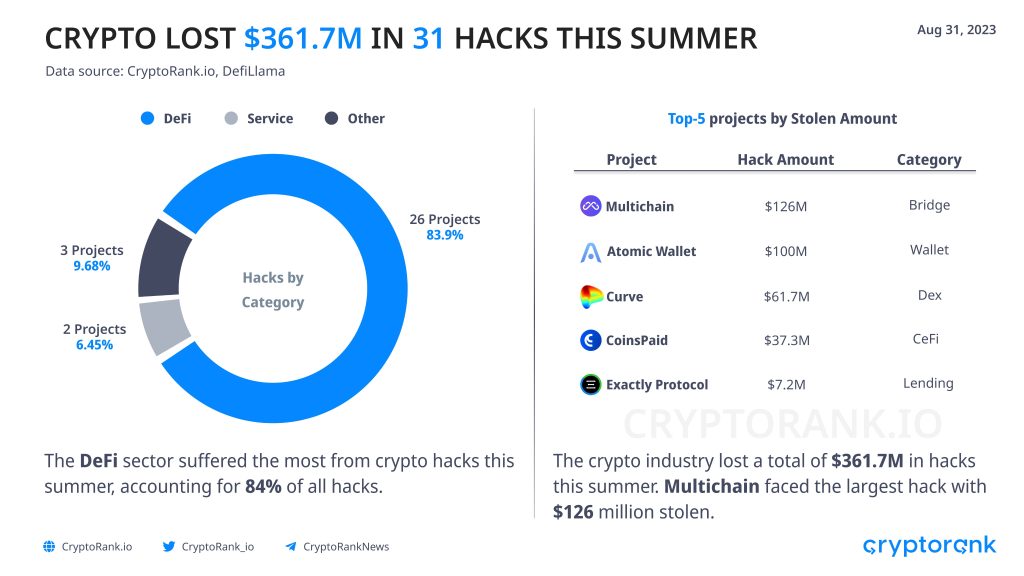The image size is (1024, 576).
Task: Select the Project column header
Action: pos(632,159)
